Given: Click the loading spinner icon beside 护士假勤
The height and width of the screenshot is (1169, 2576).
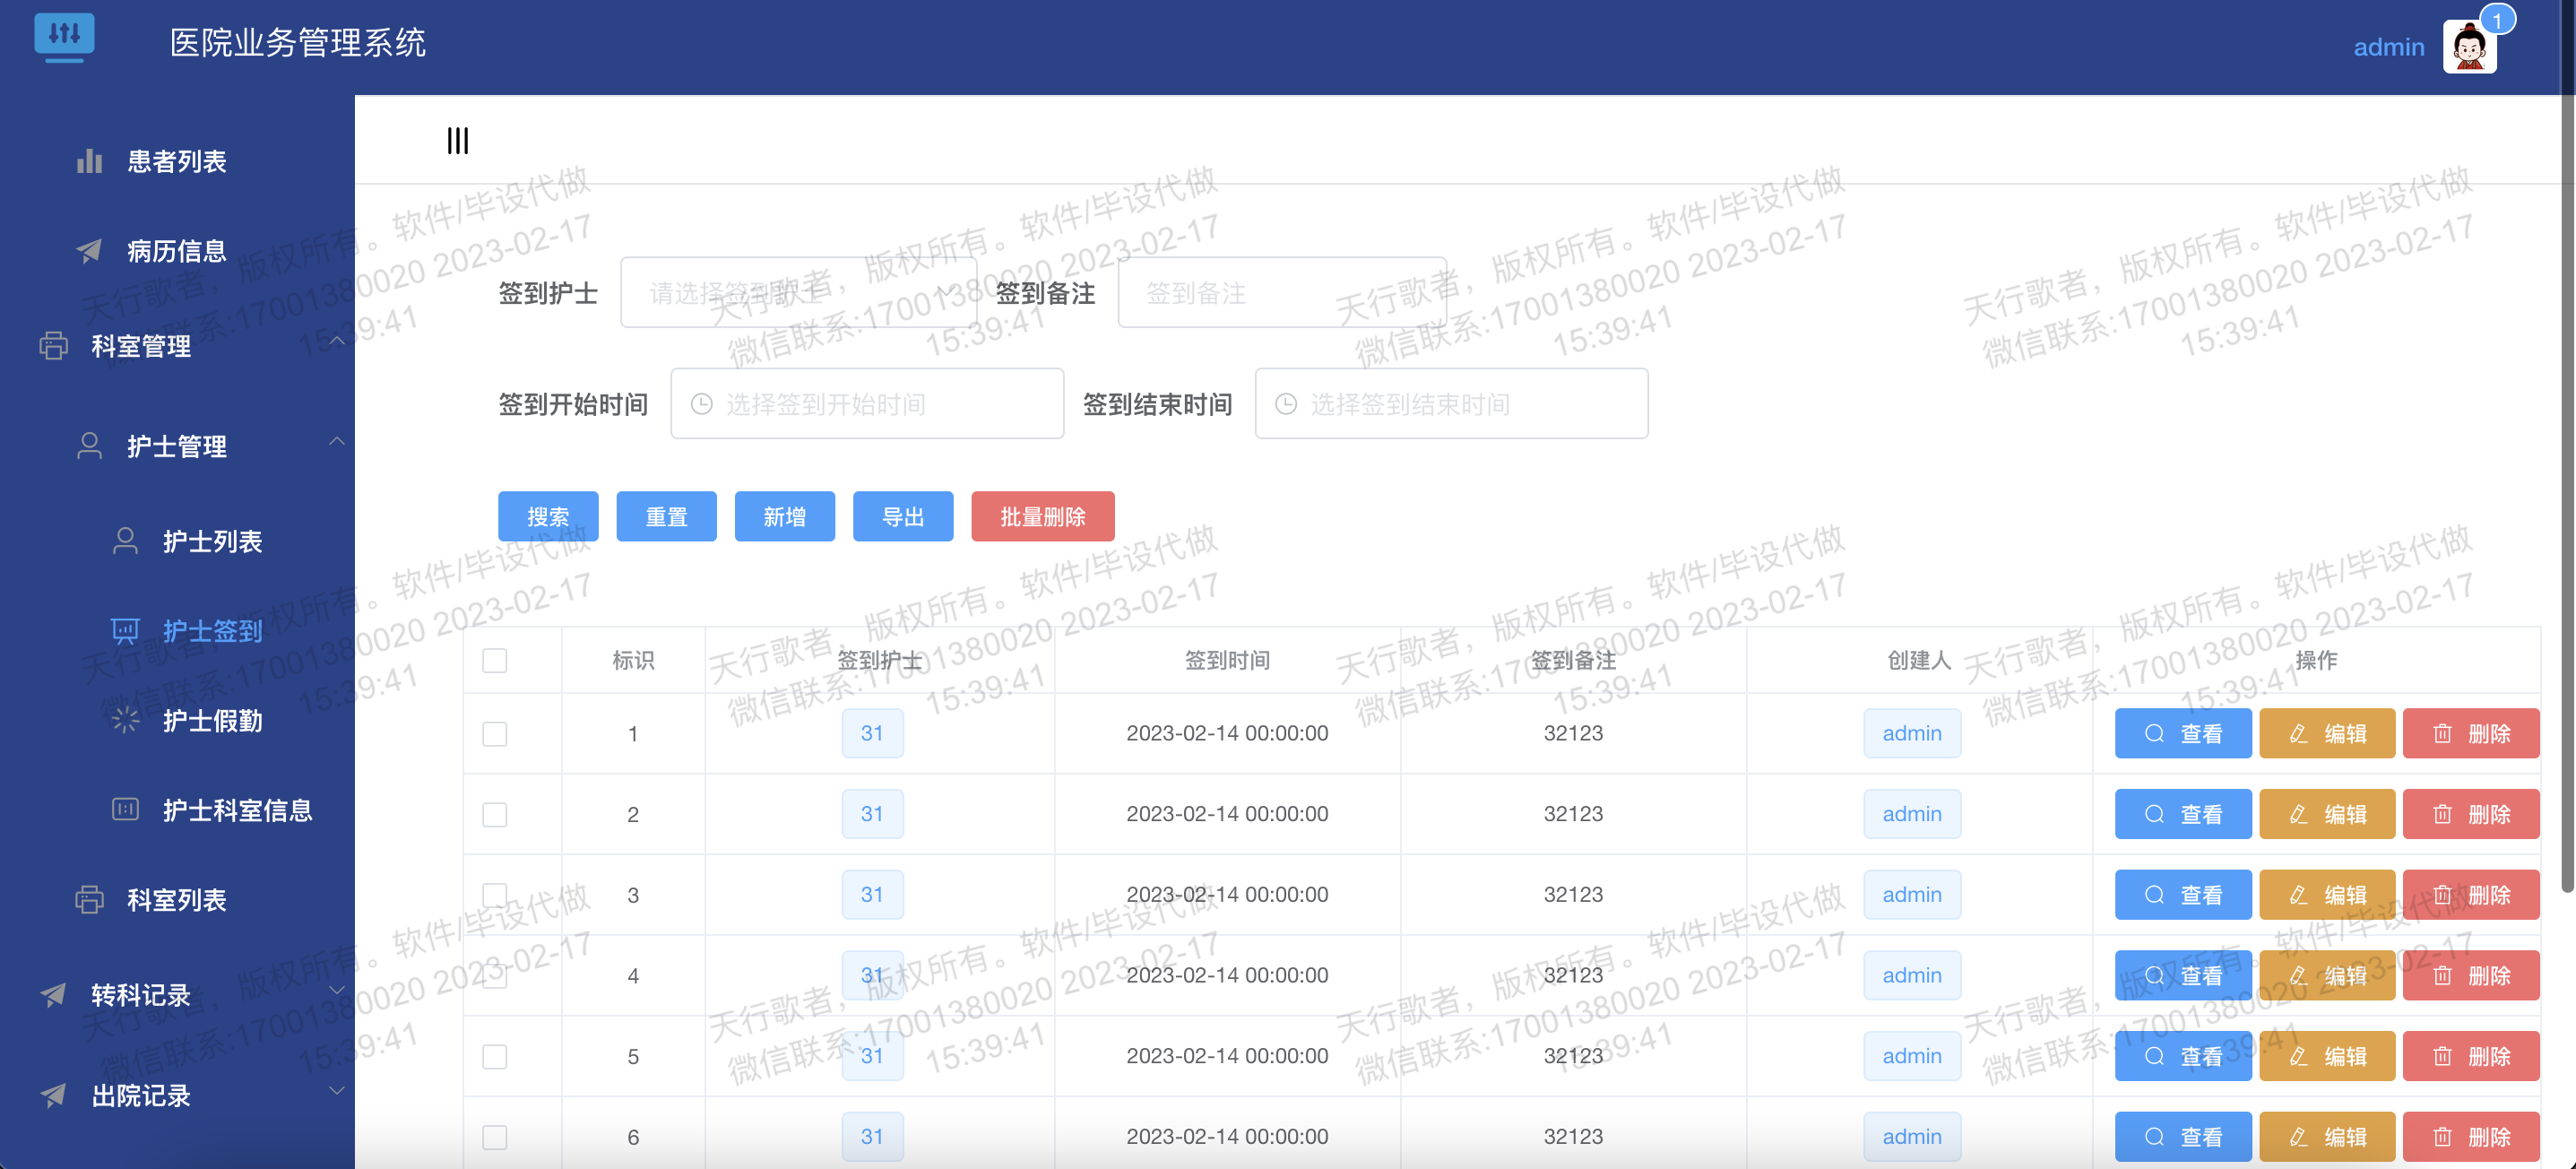Looking at the screenshot, I should pyautogui.click(x=125, y=720).
